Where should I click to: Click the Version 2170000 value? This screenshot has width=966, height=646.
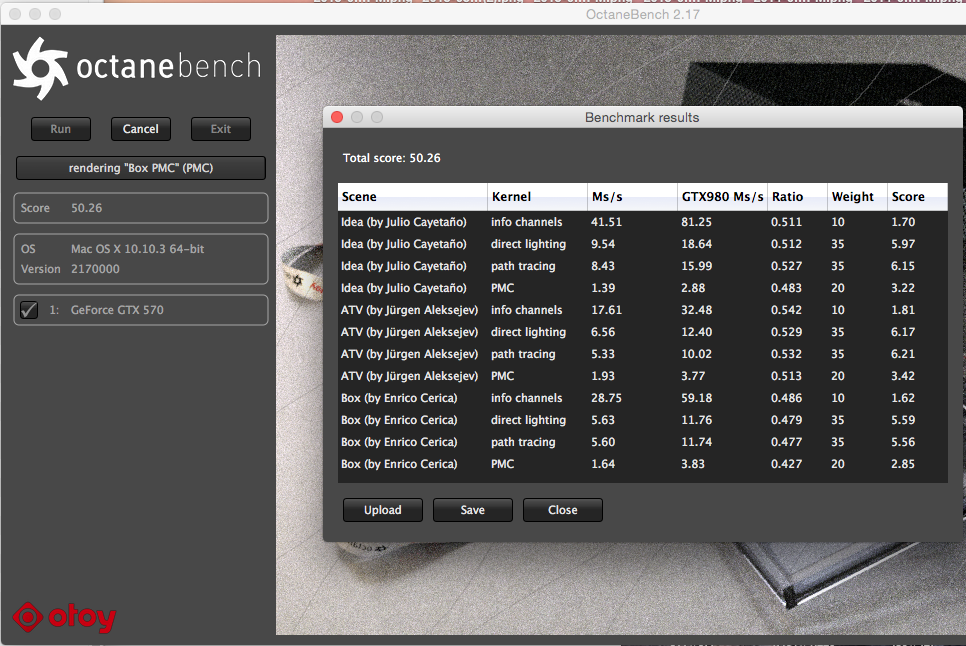click(x=95, y=269)
